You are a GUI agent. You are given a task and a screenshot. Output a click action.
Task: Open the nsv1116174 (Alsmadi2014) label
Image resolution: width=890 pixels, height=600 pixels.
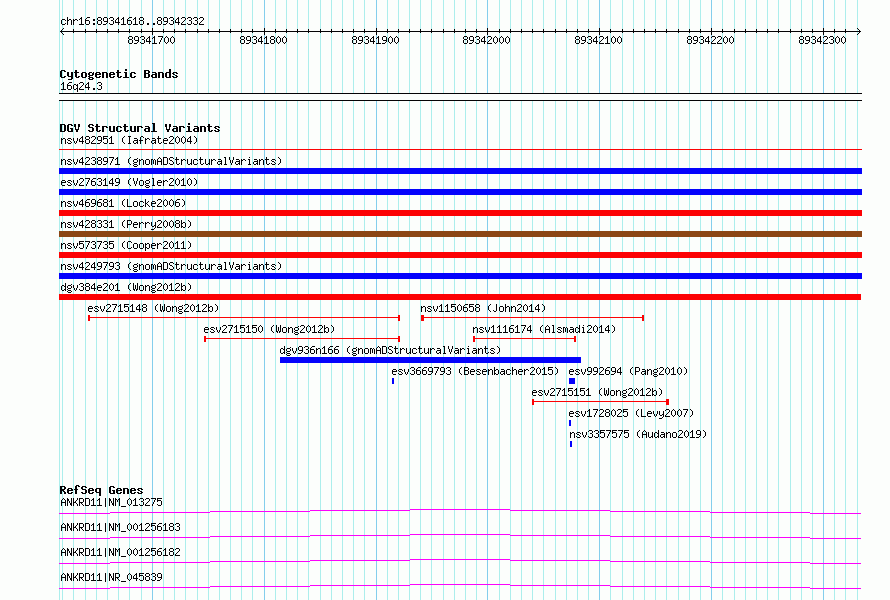(544, 329)
